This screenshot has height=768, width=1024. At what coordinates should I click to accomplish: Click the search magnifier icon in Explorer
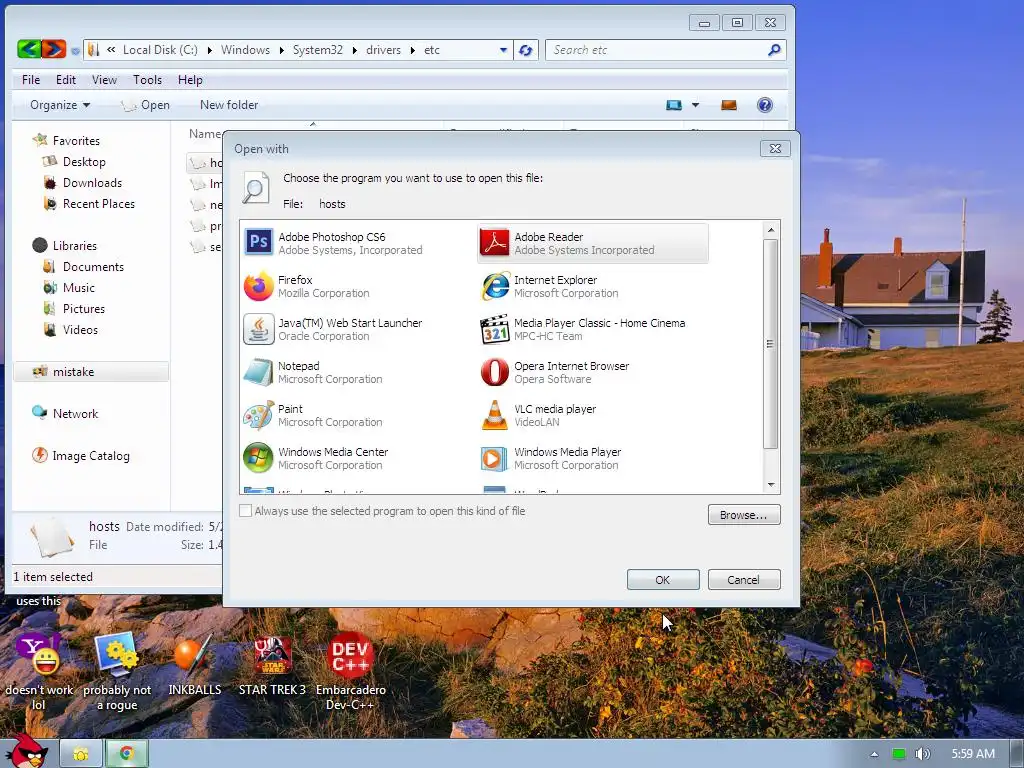tap(774, 50)
